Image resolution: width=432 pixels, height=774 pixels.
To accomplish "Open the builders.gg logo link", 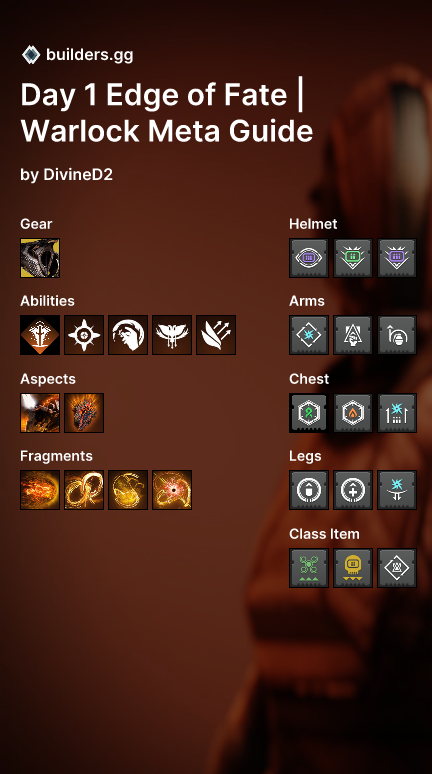I will pyautogui.click(x=77, y=54).
